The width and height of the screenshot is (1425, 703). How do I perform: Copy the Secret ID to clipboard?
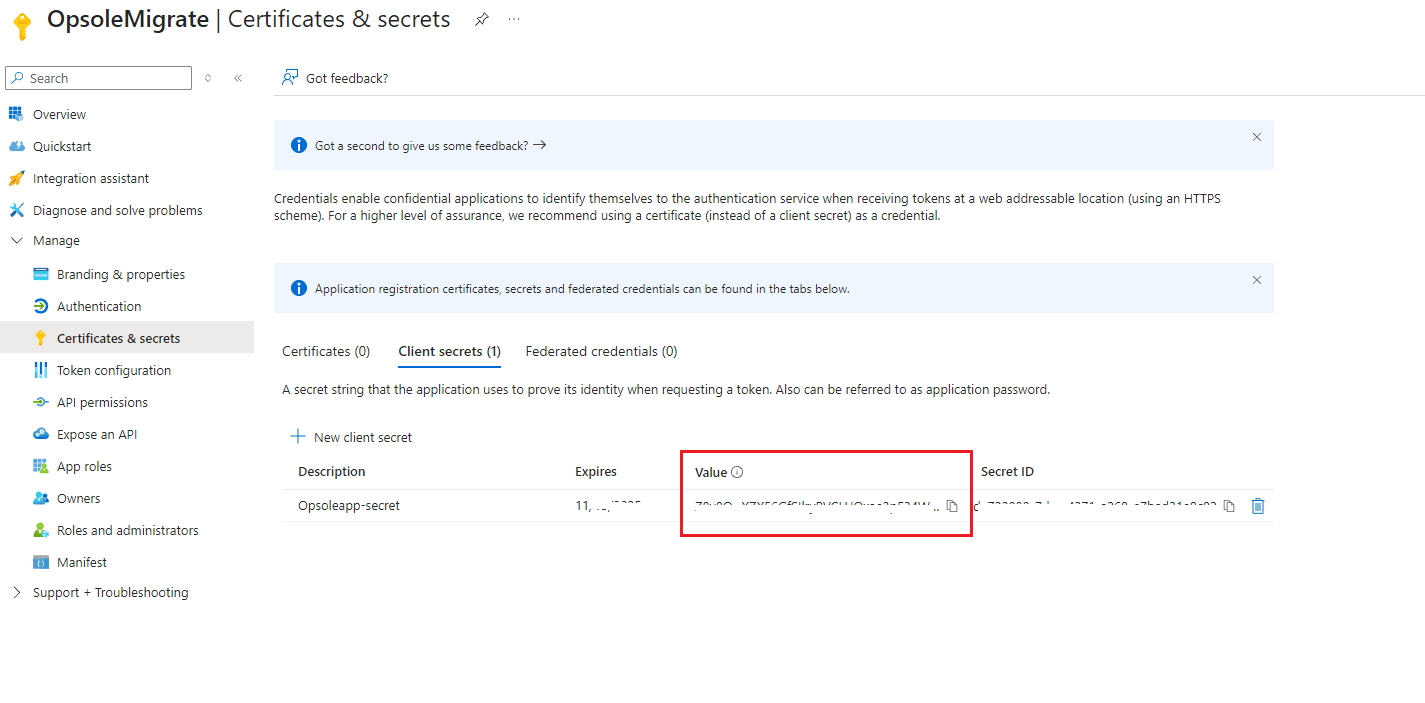click(1229, 506)
